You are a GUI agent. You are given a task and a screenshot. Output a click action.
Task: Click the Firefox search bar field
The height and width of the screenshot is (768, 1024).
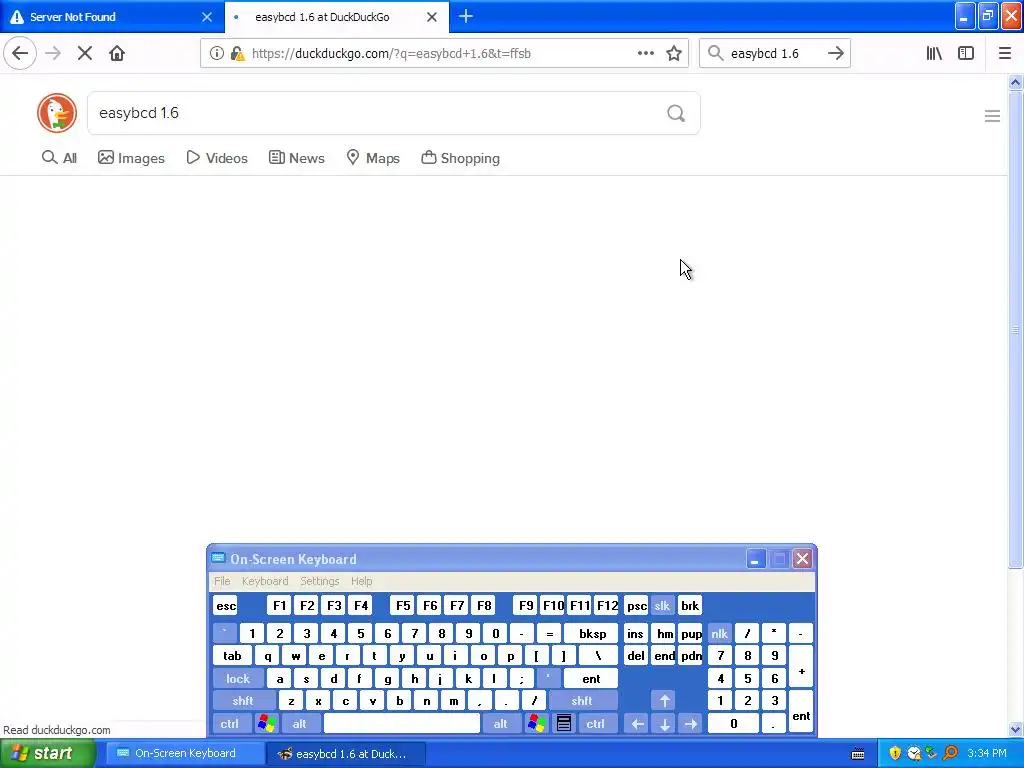click(774, 54)
